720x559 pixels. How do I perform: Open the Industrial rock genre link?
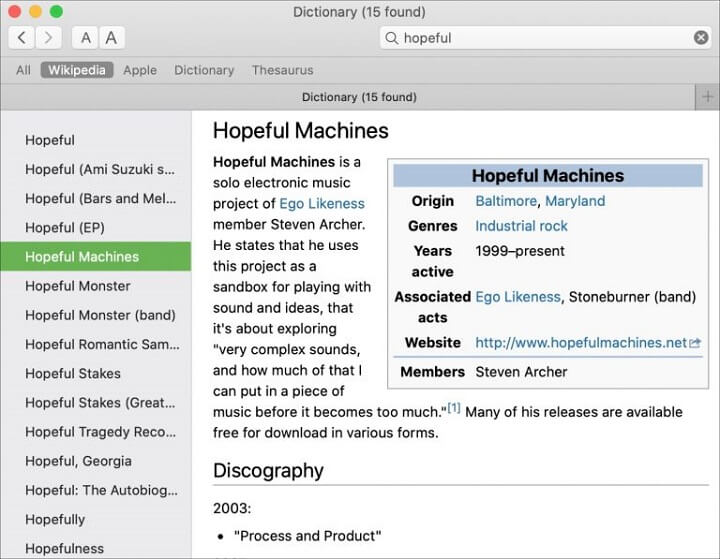pos(521,226)
